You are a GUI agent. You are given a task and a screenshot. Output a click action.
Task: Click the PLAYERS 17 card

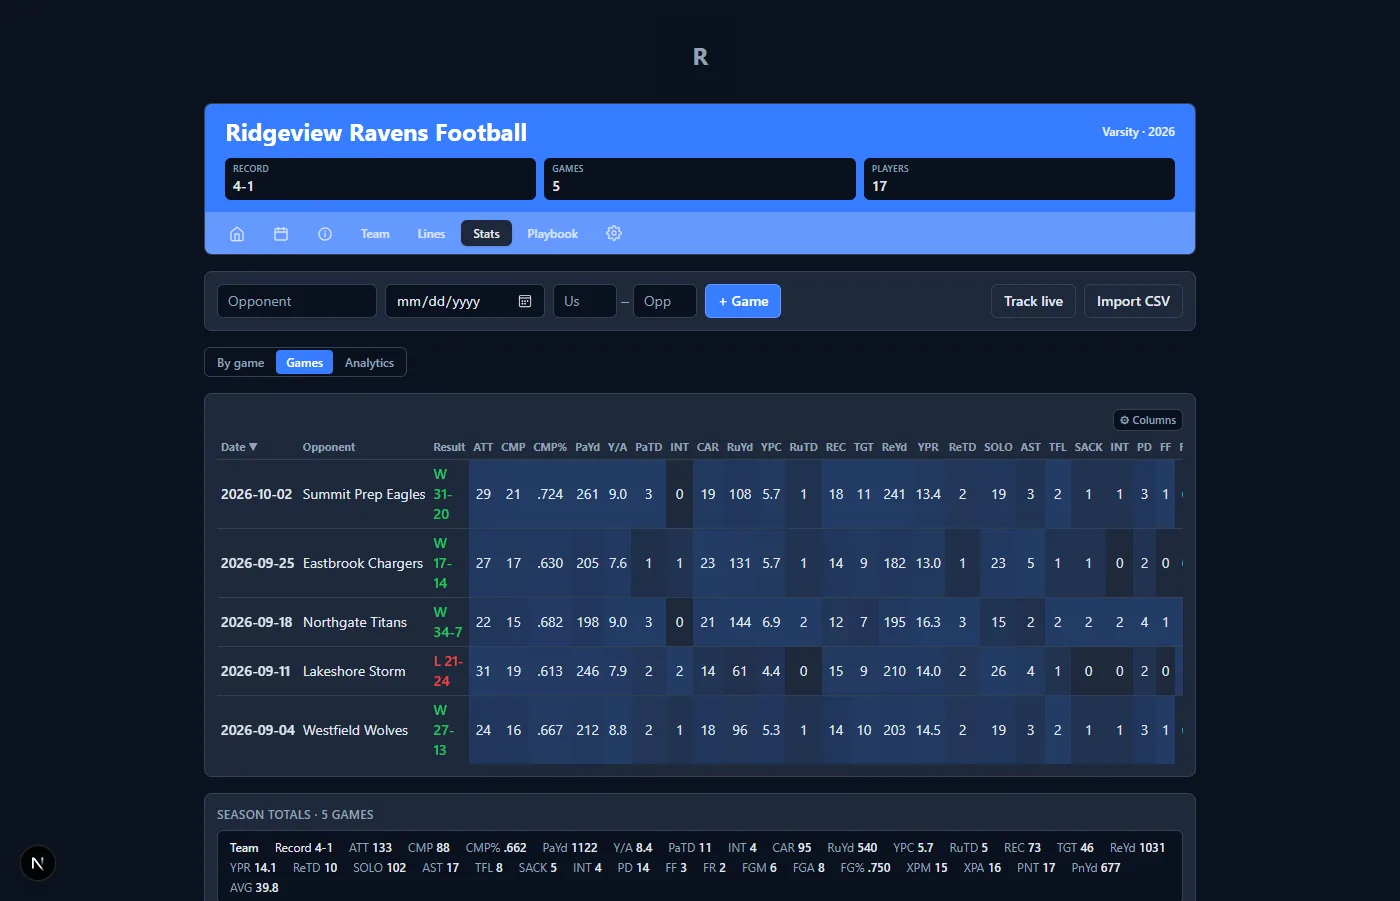1019,179
